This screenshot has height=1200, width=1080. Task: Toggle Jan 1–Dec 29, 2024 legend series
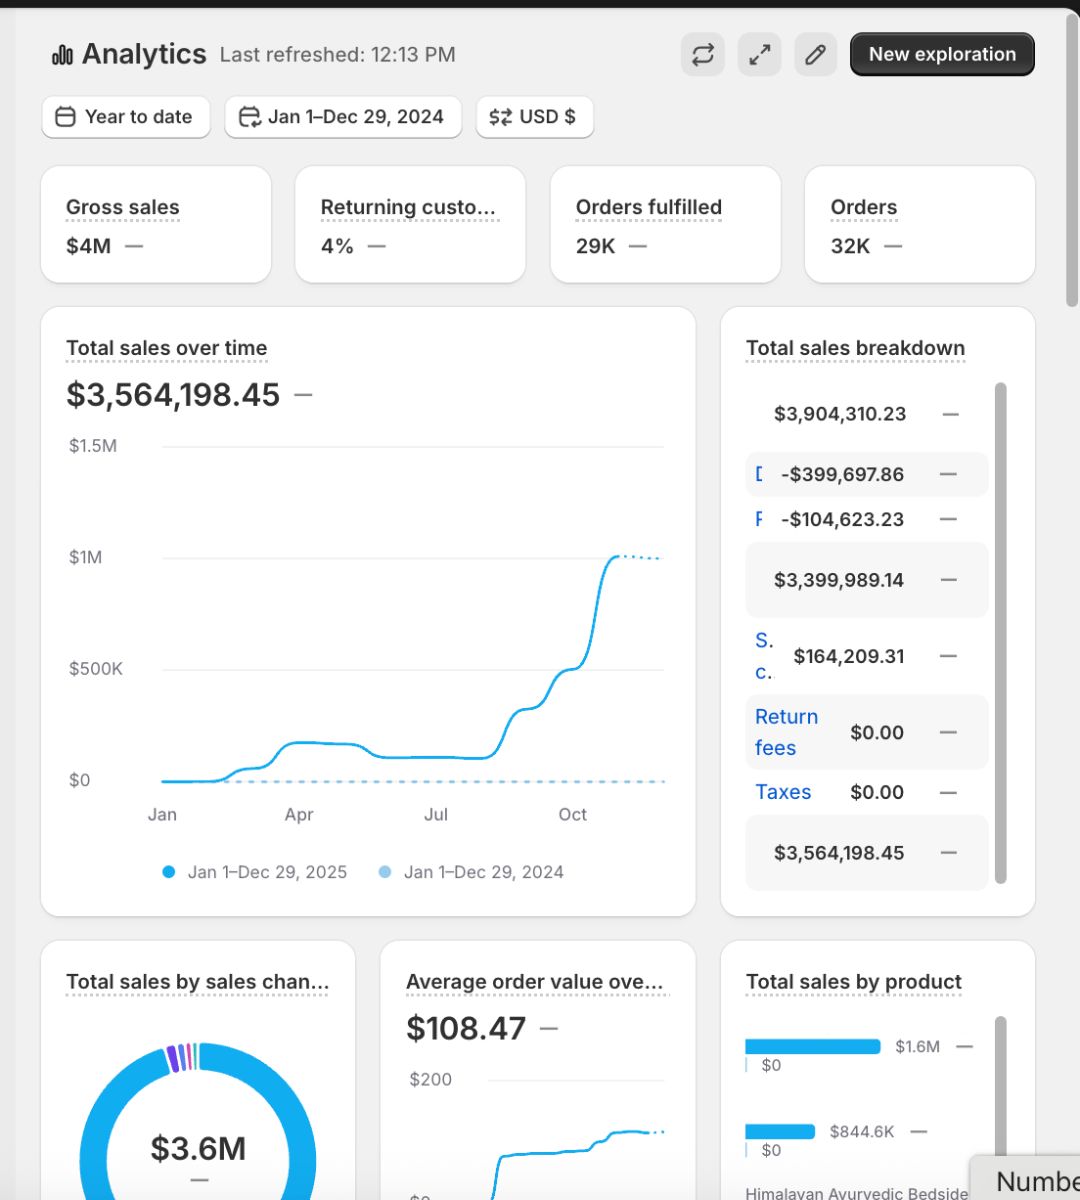(471, 872)
